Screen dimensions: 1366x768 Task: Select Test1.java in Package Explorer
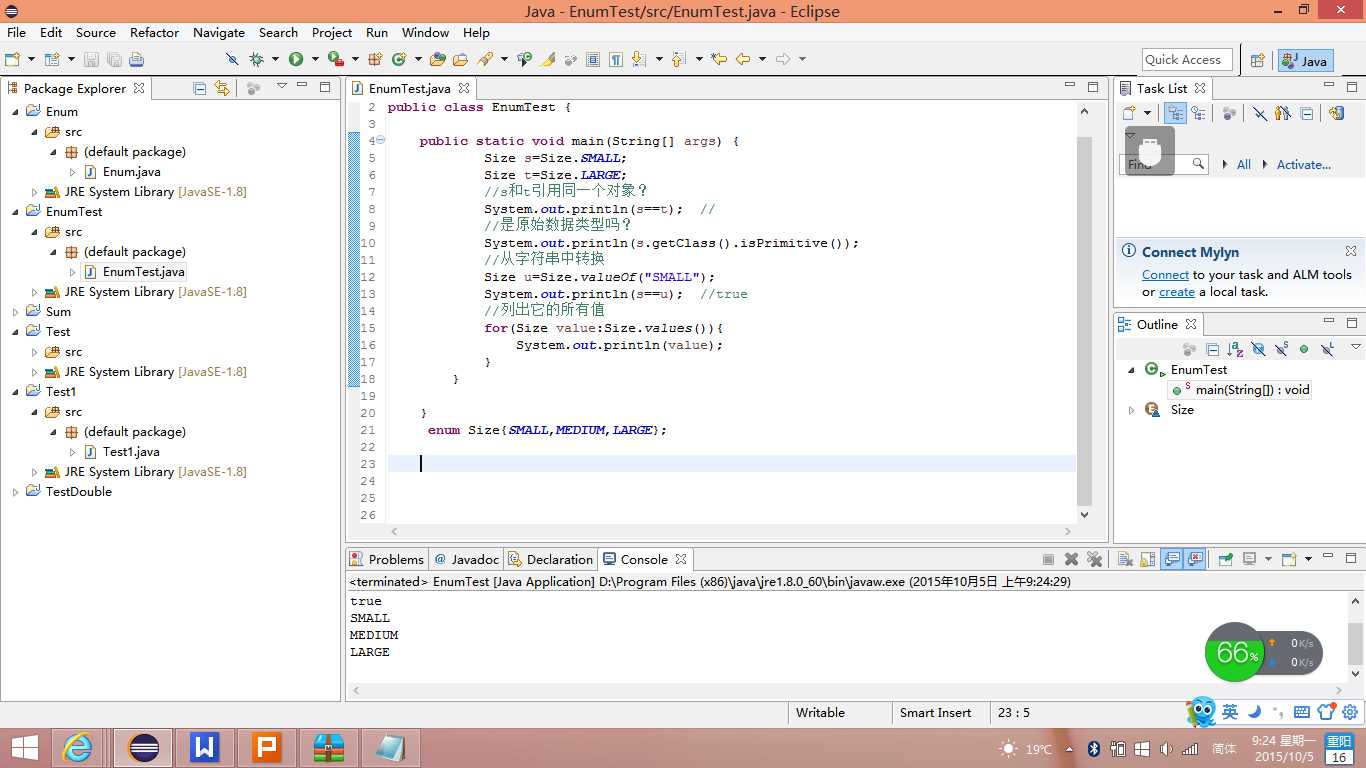tap(131, 452)
